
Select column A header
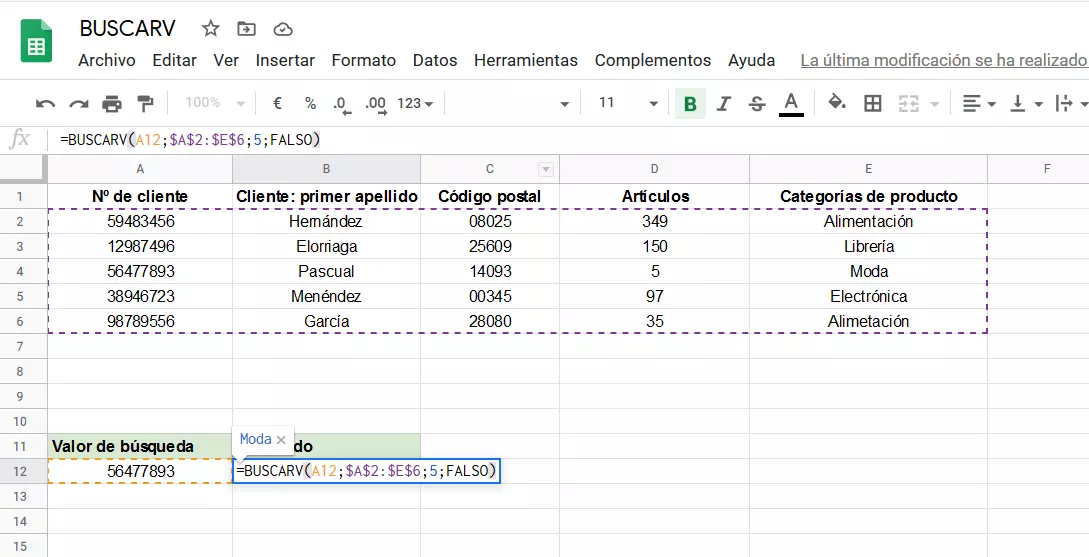[140, 169]
